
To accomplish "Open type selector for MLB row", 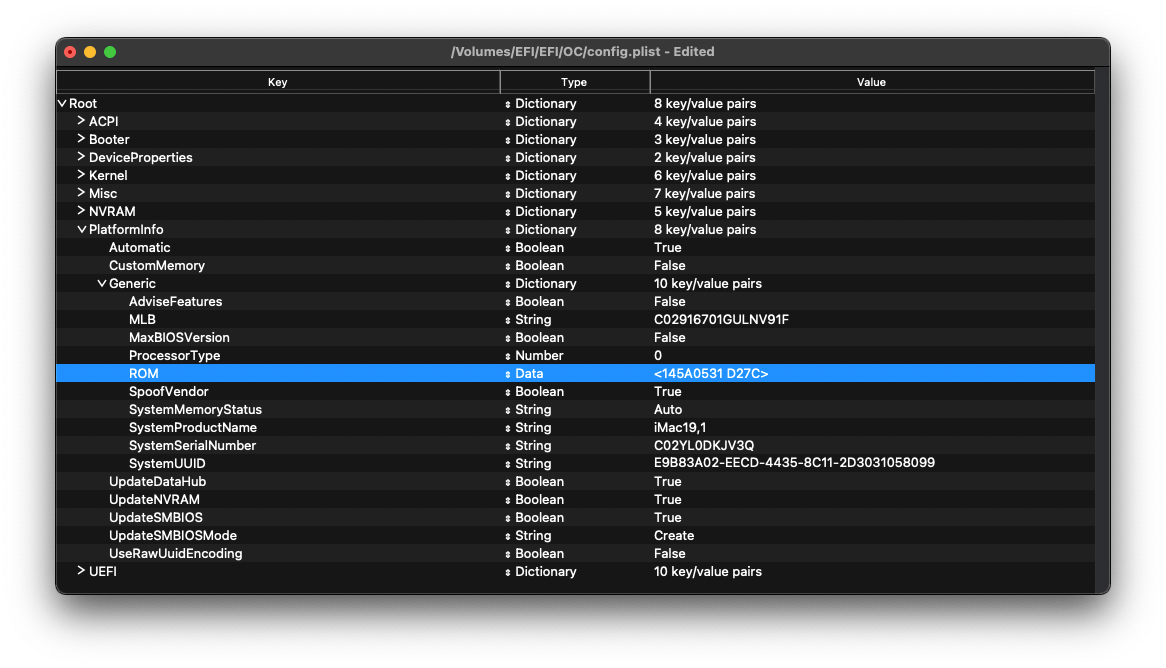I will click(508, 320).
